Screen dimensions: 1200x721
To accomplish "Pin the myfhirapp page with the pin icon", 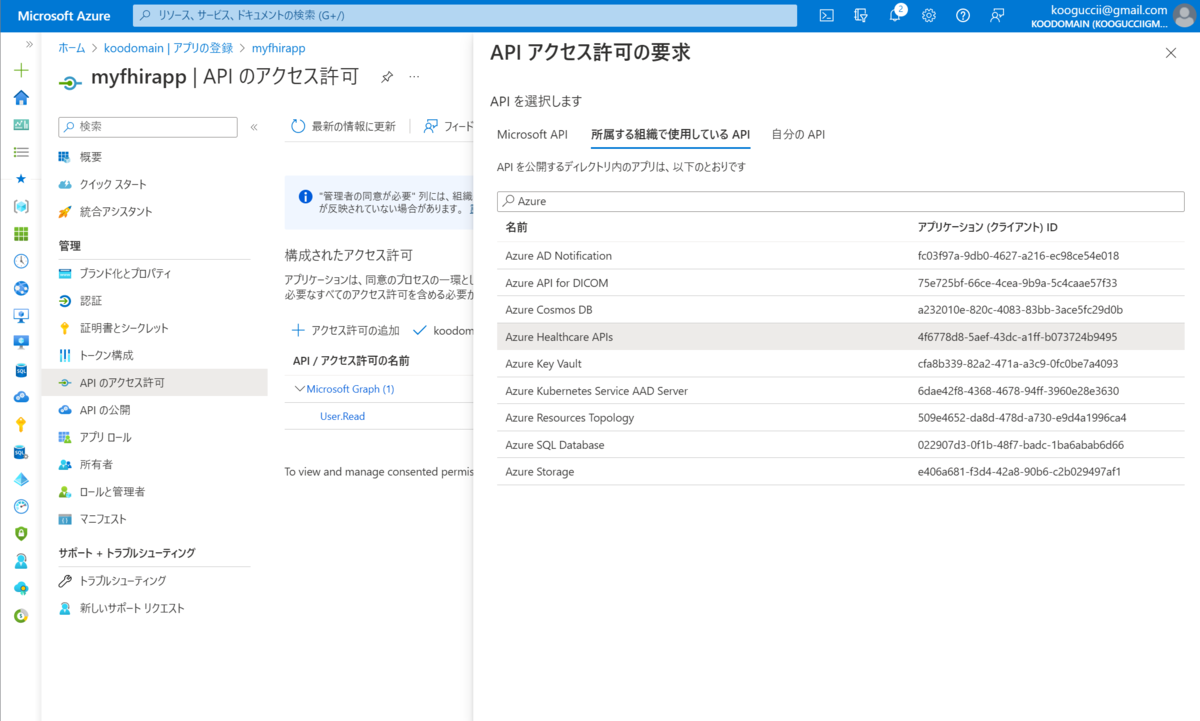I will 387,77.
